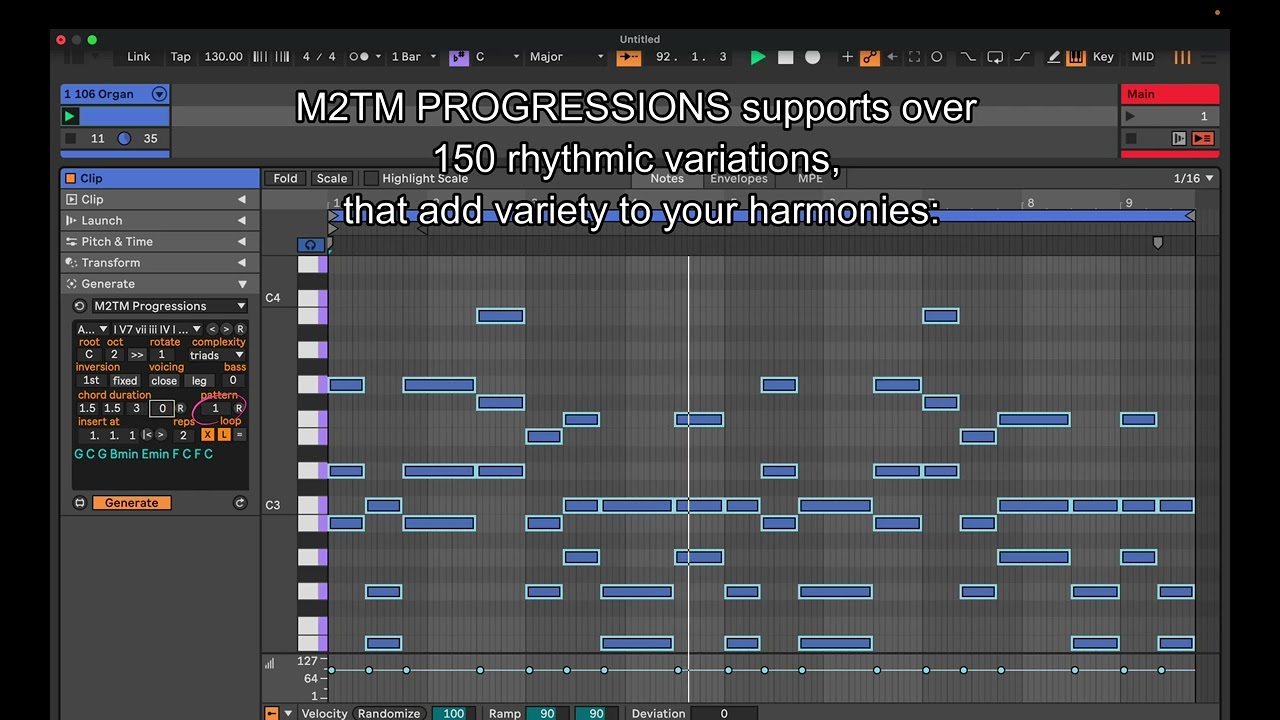Click the Organ track pan knob
The image size is (1280, 720).
click(124, 139)
